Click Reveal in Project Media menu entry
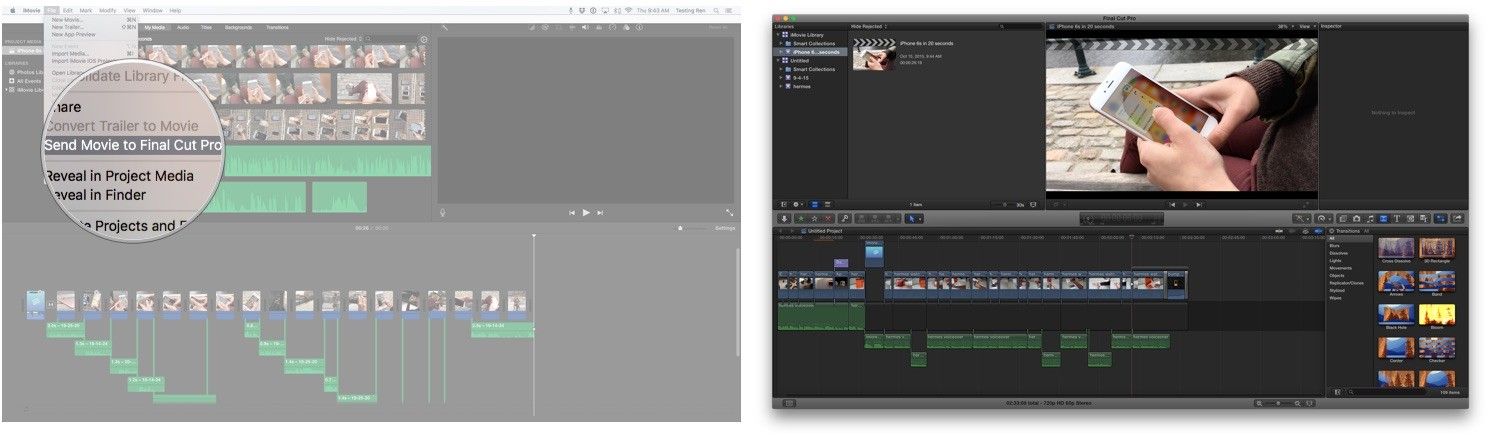This screenshot has width=1492, height=441. pyautogui.click(x=119, y=177)
